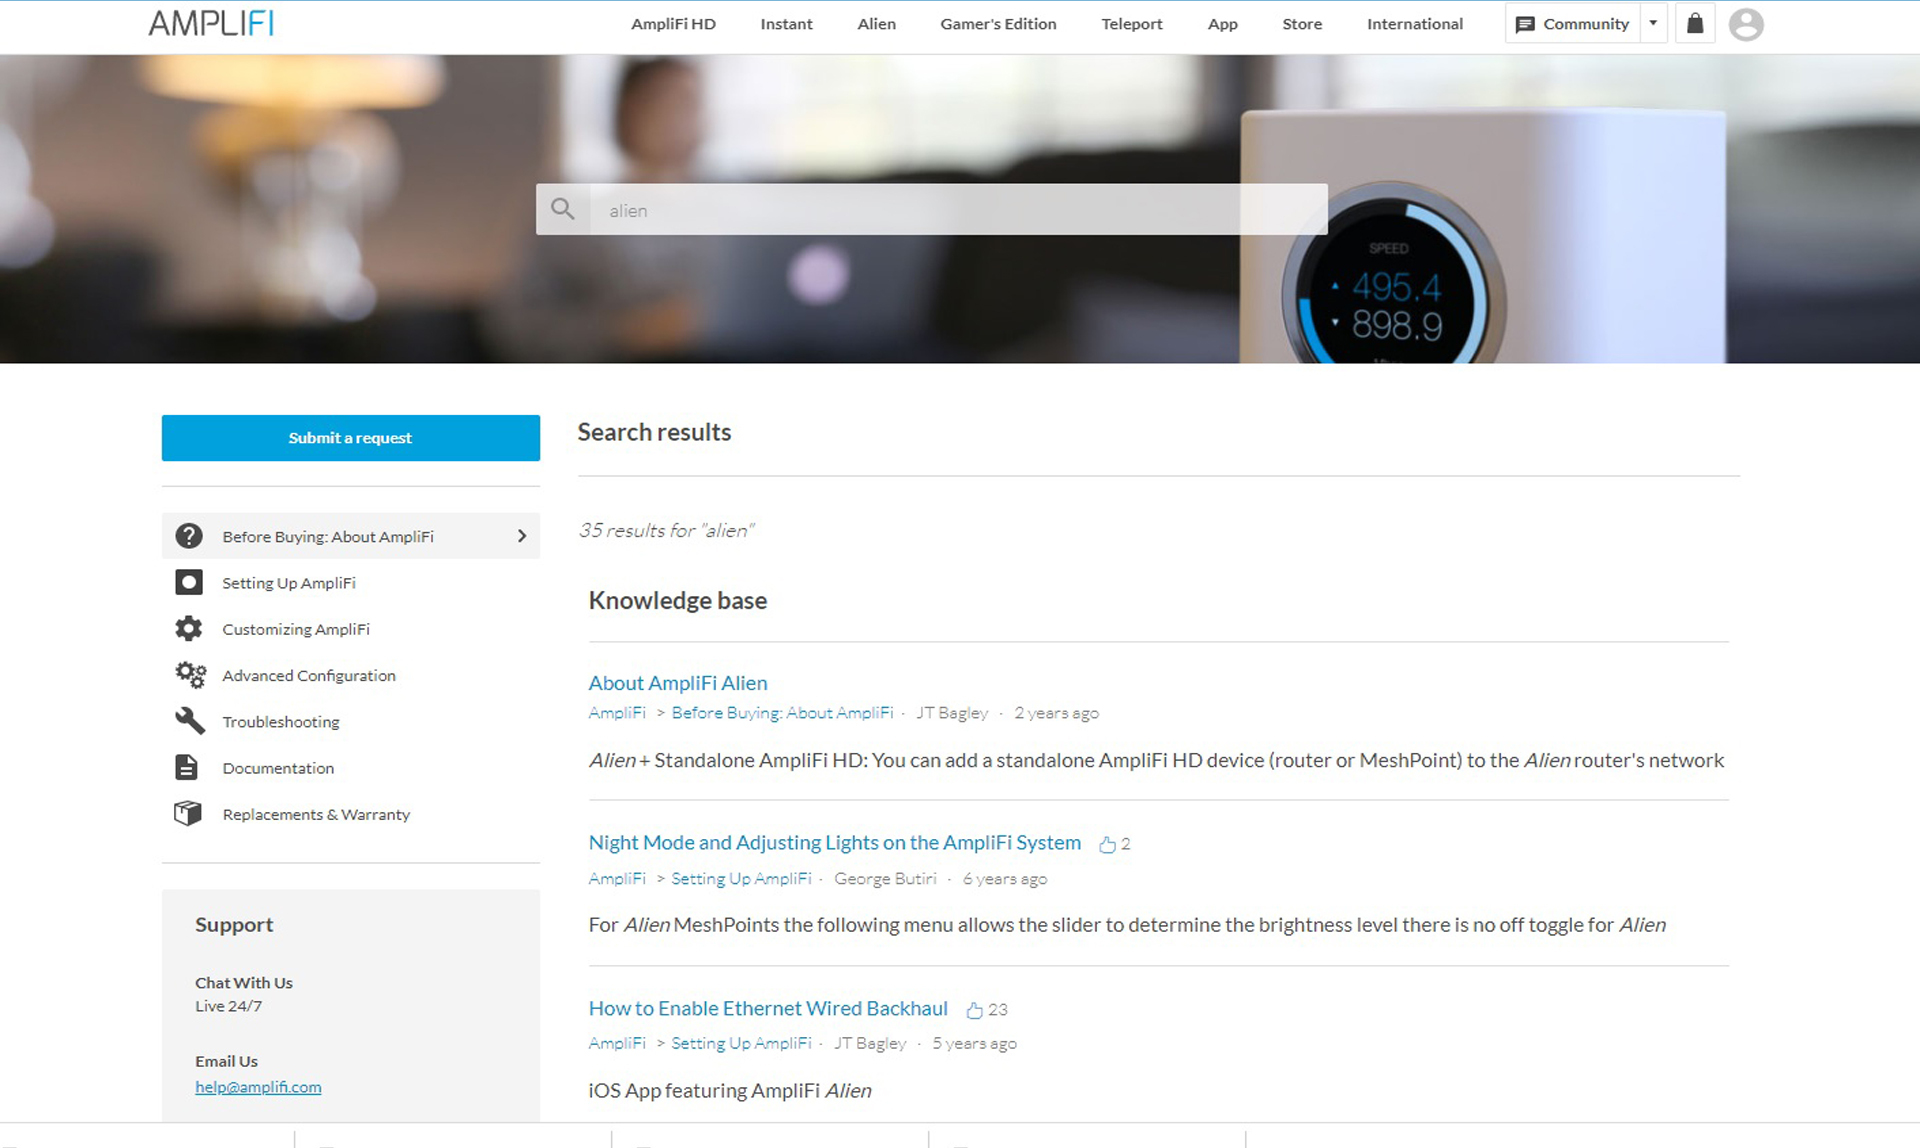Click the AmpliFi logo

coord(211,23)
